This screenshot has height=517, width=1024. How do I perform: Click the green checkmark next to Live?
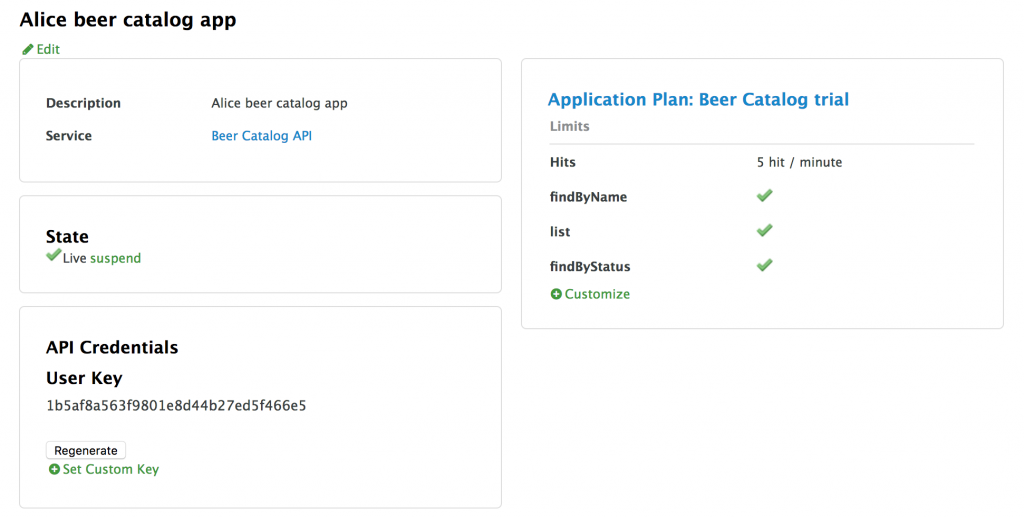tap(53, 256)
